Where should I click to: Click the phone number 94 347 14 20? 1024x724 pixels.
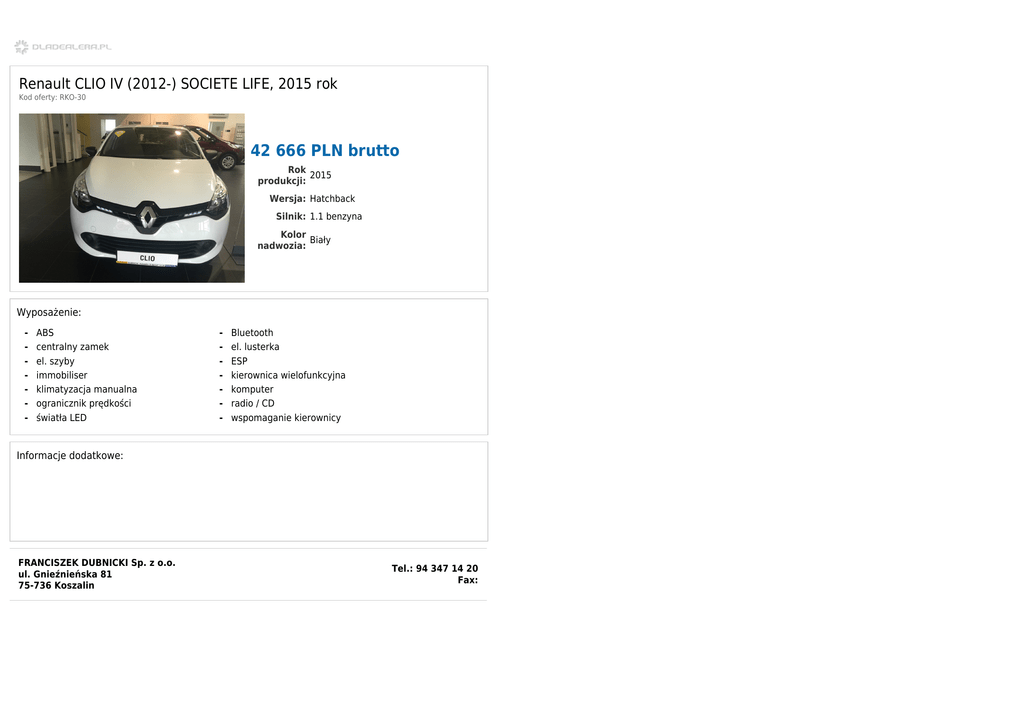click(447, 569)
